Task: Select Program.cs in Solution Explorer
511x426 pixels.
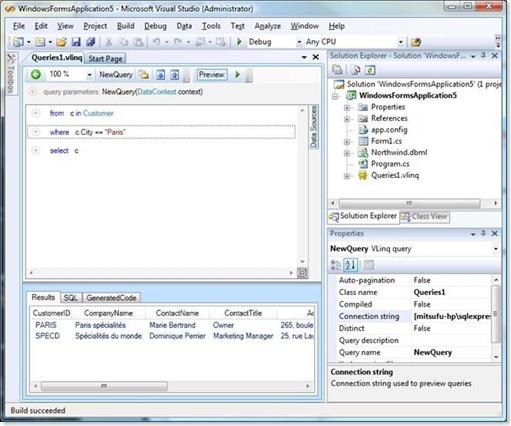Action: [390, 164]
